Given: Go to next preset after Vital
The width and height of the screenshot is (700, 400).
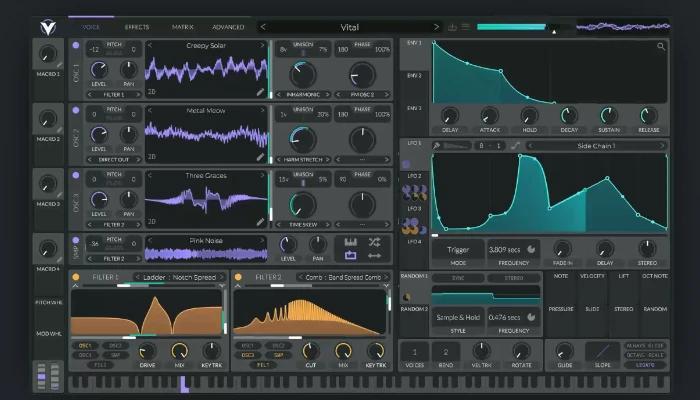Looking at the screenshot, I should (x=436, y=27).
